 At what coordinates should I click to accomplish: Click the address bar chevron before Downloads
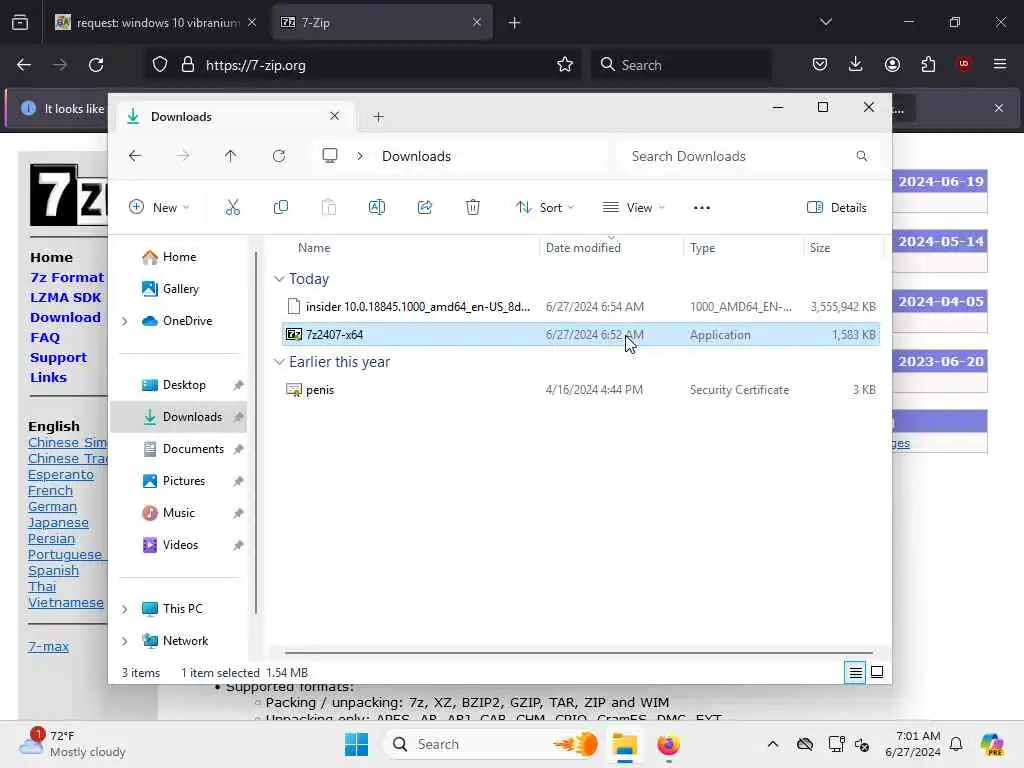point(360,156)
